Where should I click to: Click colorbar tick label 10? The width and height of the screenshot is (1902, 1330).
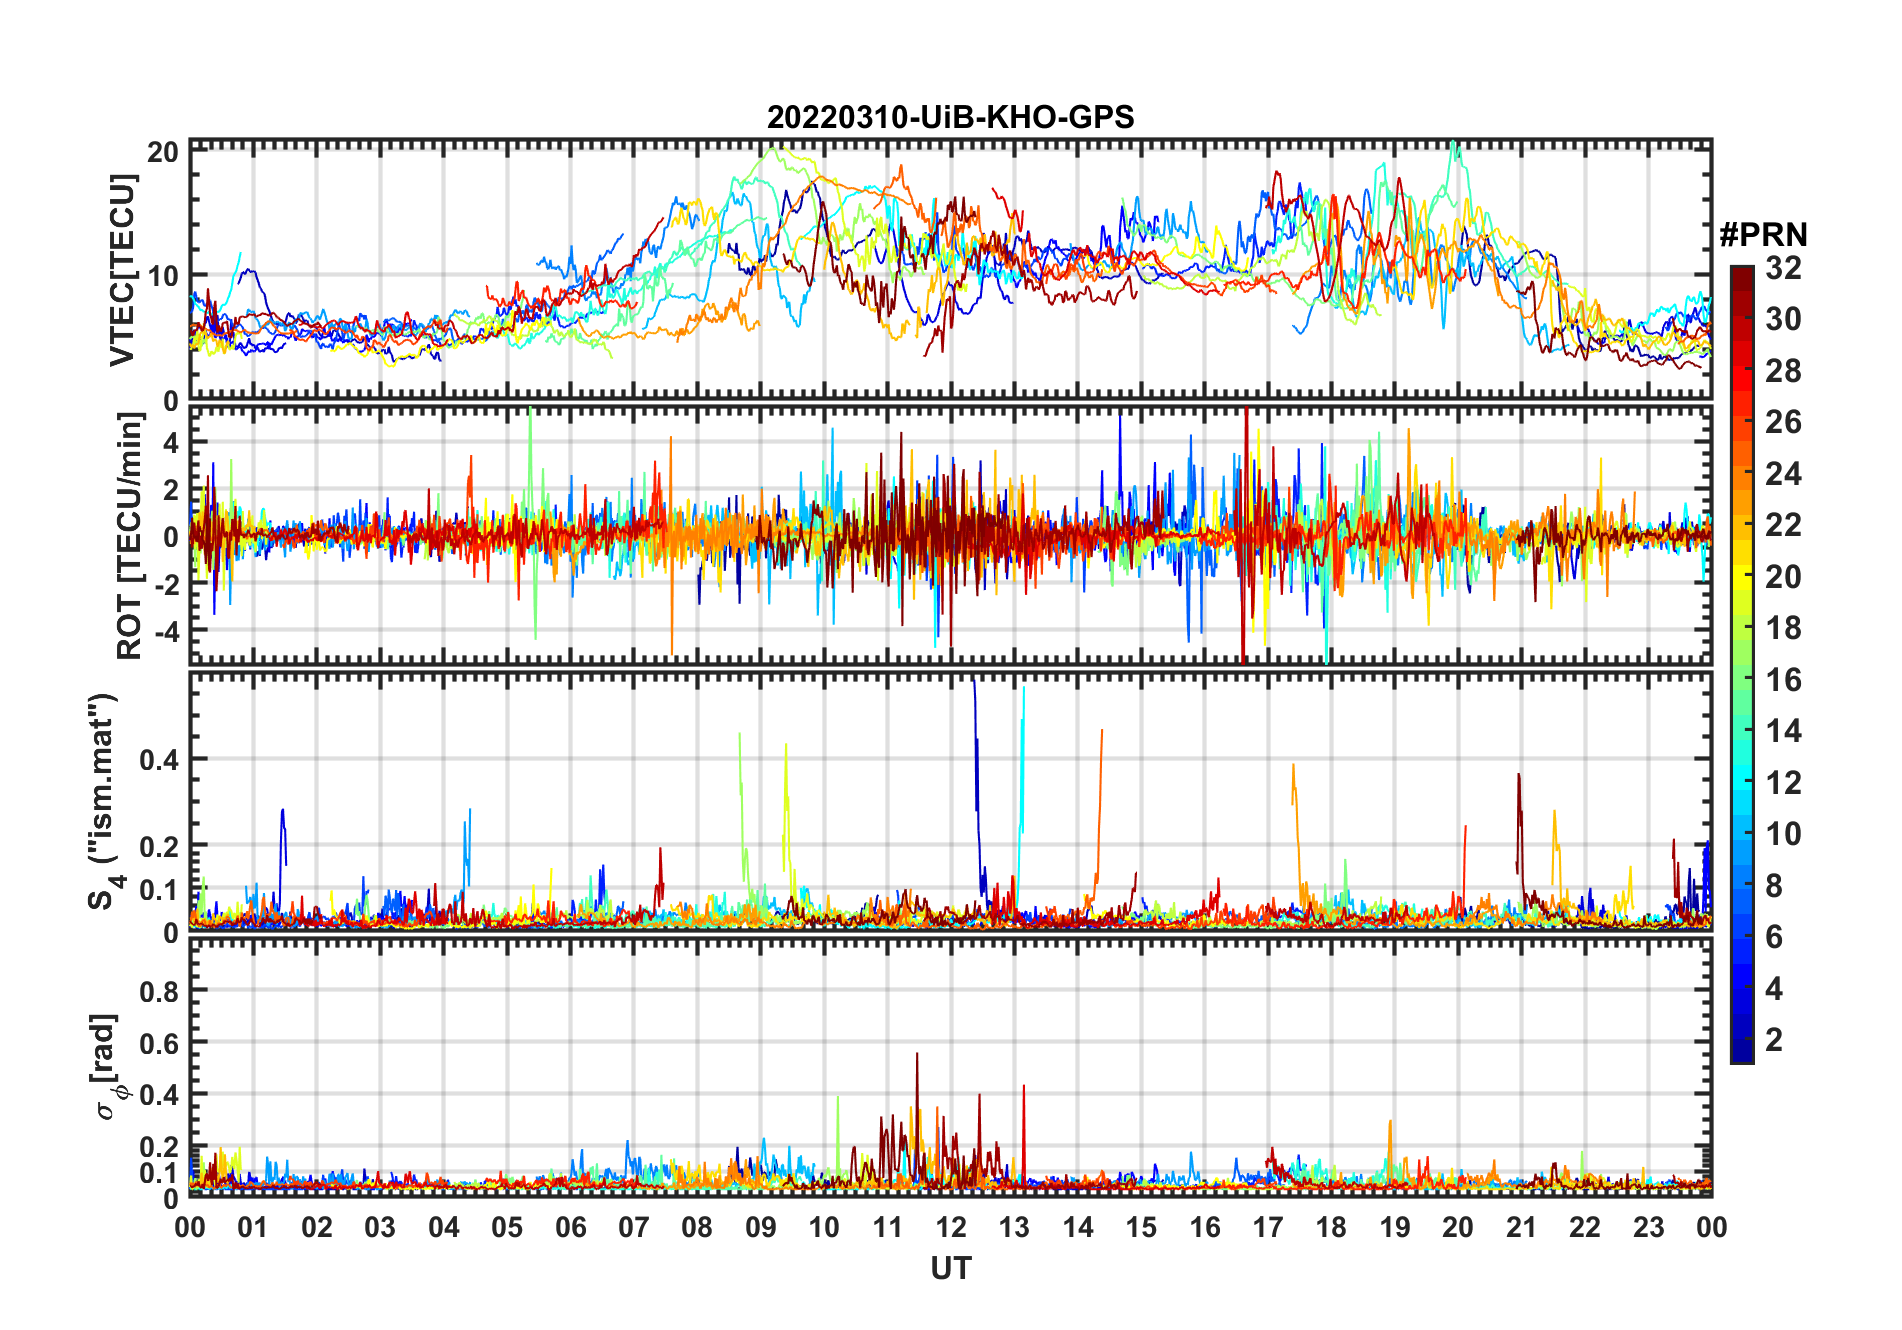1783,834
